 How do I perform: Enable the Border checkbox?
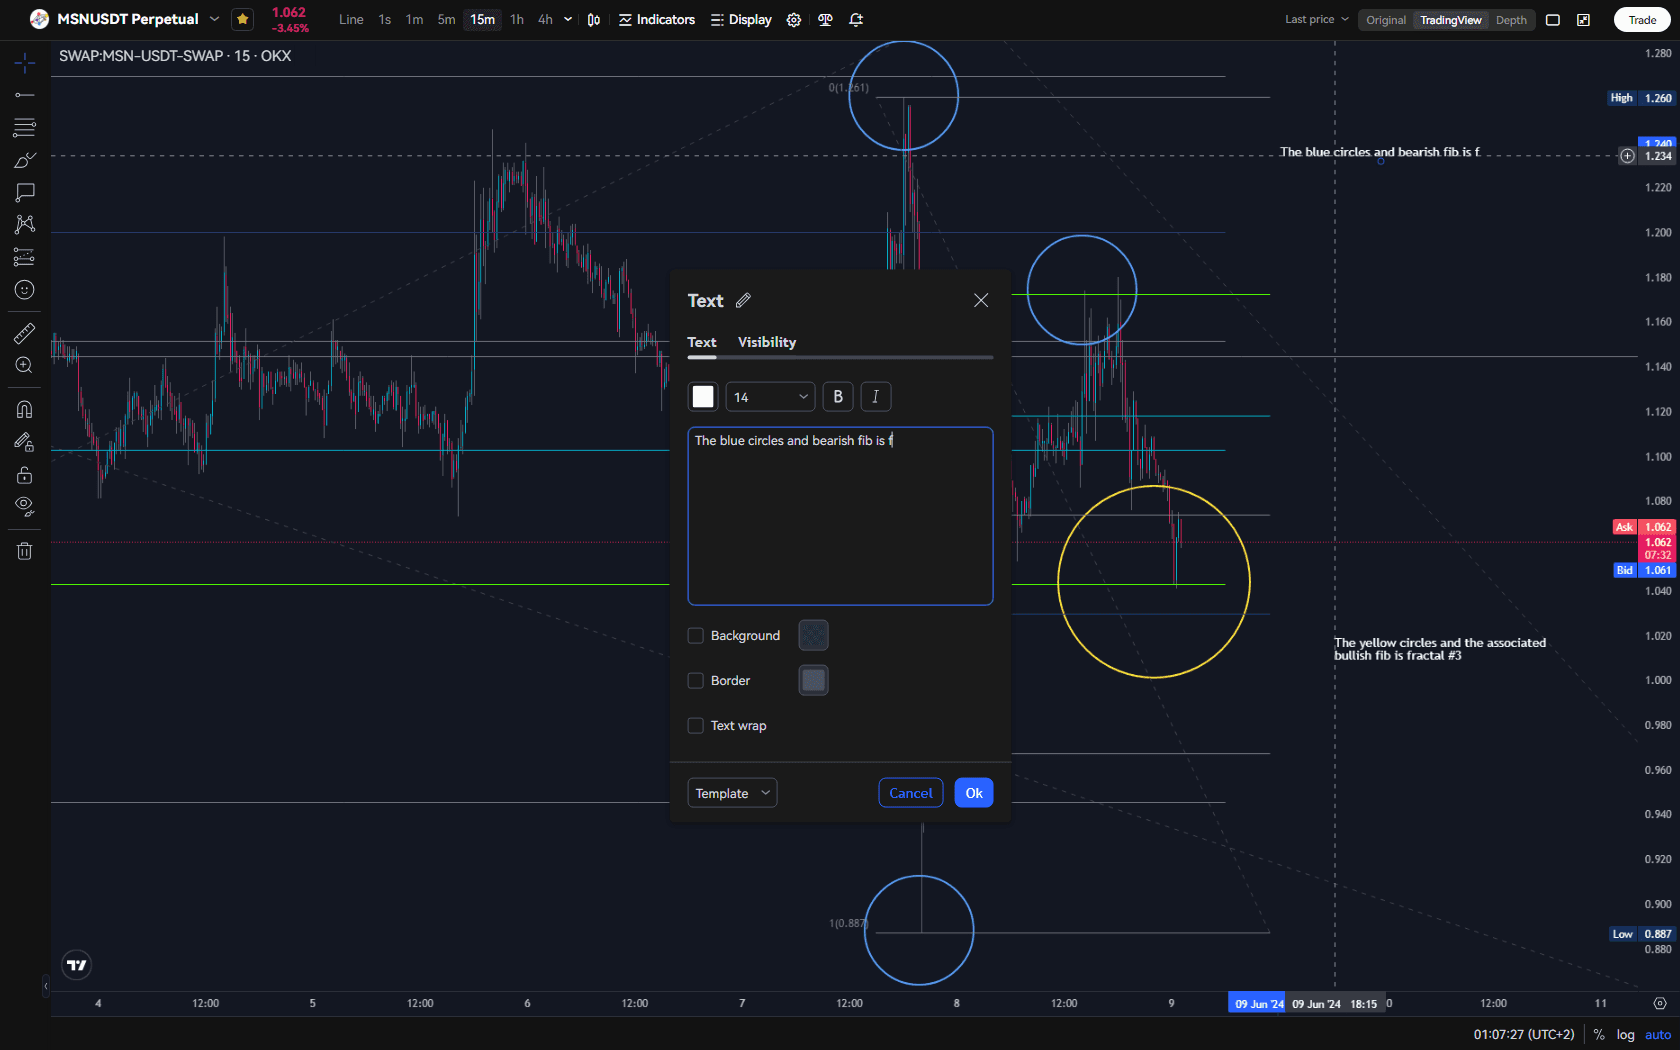pos(696,680)
